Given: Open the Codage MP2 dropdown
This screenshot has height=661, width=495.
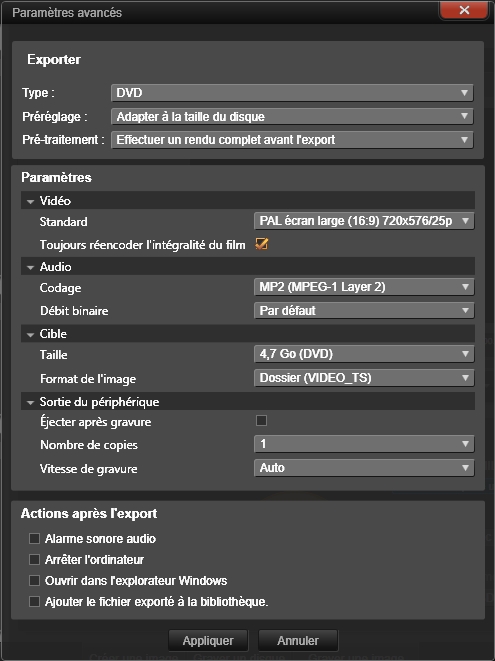Looking at the screenshot, I should (x=364, y=287).
